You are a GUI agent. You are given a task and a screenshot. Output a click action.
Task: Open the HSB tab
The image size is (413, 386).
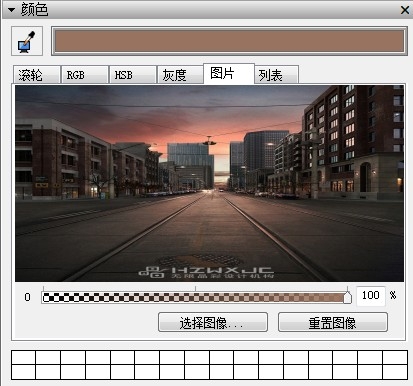pyautogui.click(x=133, y=75)
